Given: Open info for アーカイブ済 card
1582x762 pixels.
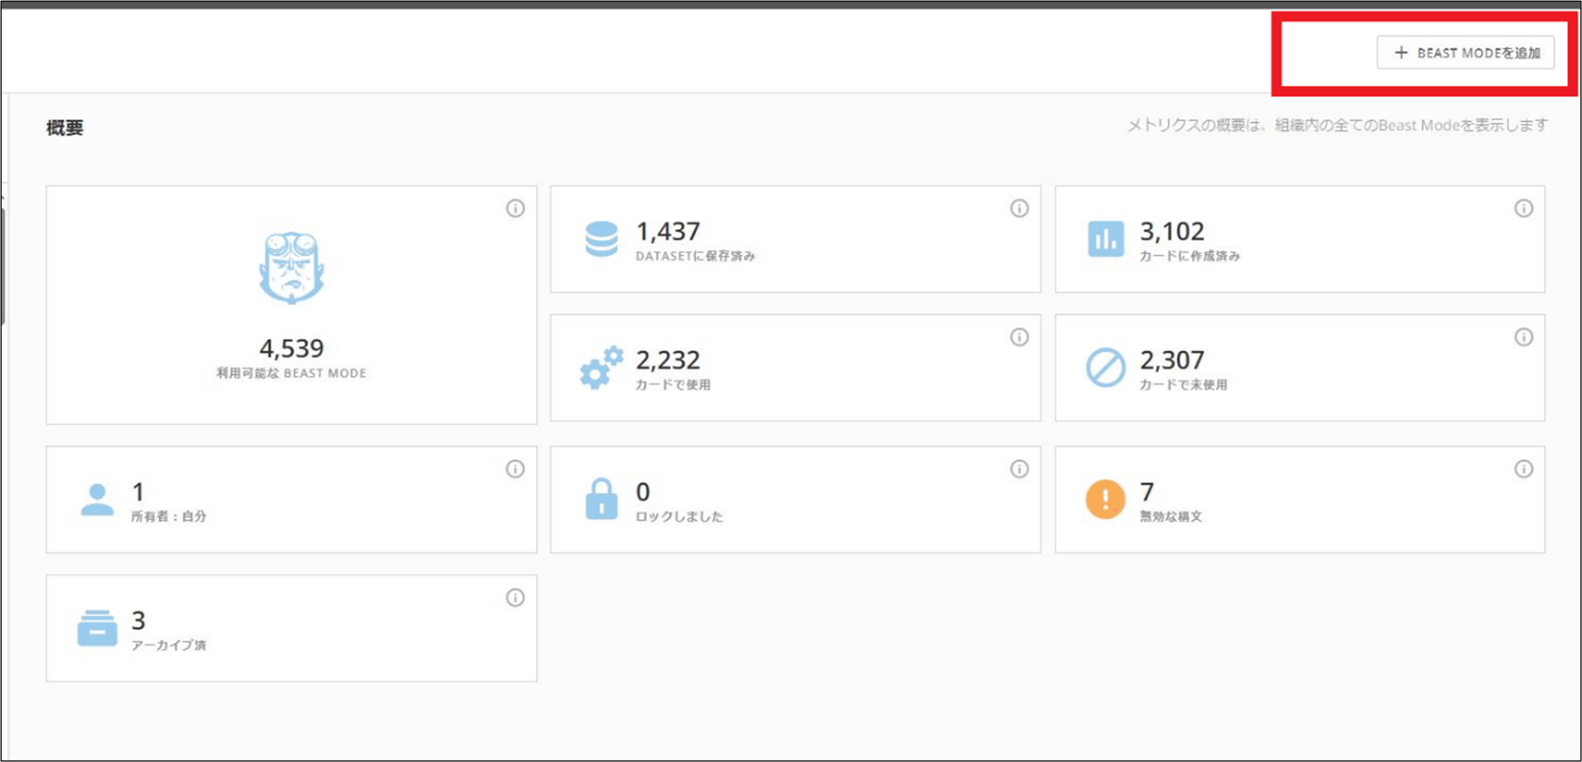Looking at the screenshot, I should pos(515,598).
